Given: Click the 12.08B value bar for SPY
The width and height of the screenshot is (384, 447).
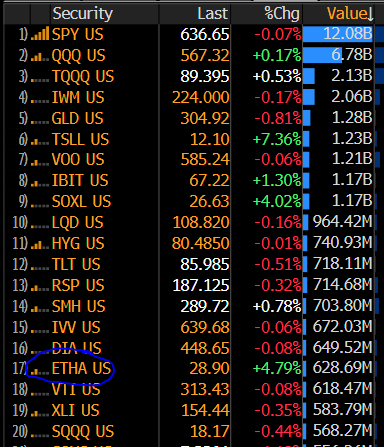Looking at the screenshot, I should (x=338, y=34).
